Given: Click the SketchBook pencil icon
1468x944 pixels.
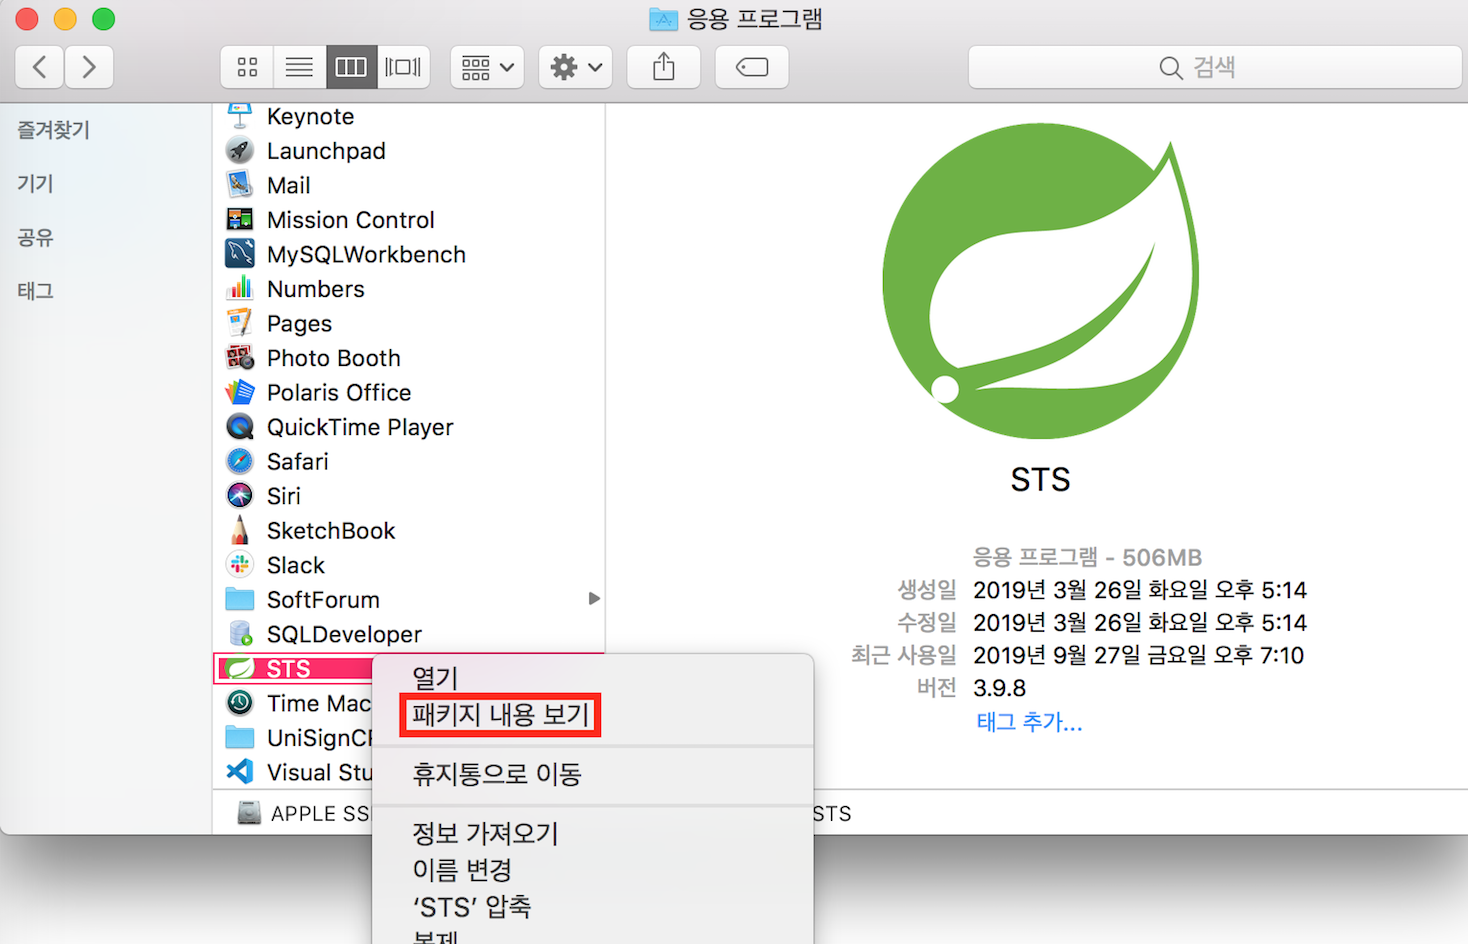Looking at the screenshot, I should (x=240, y=530).
